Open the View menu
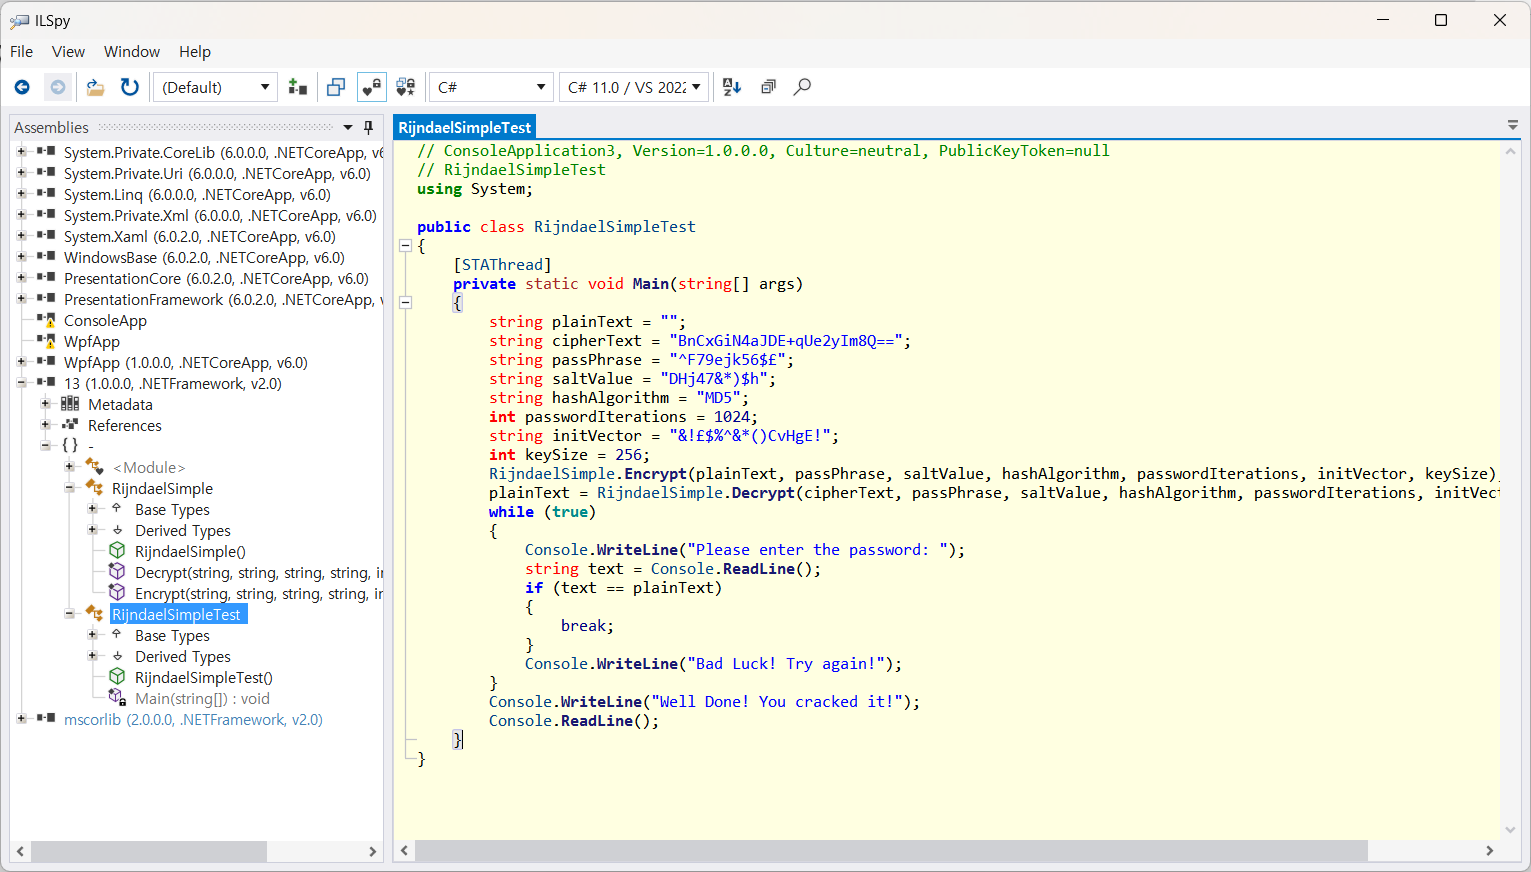Image resolution: width=1531 pixels, height=872 pixels. tap(68, 52)
